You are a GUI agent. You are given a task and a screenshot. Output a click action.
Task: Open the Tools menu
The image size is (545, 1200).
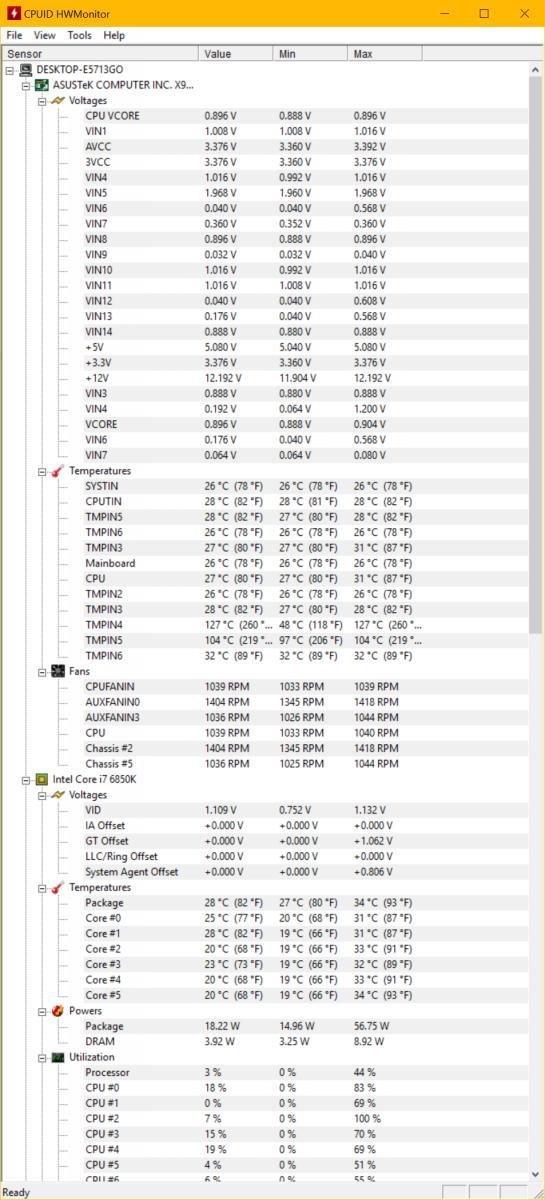pyautogui.click(x=80, y=35)
